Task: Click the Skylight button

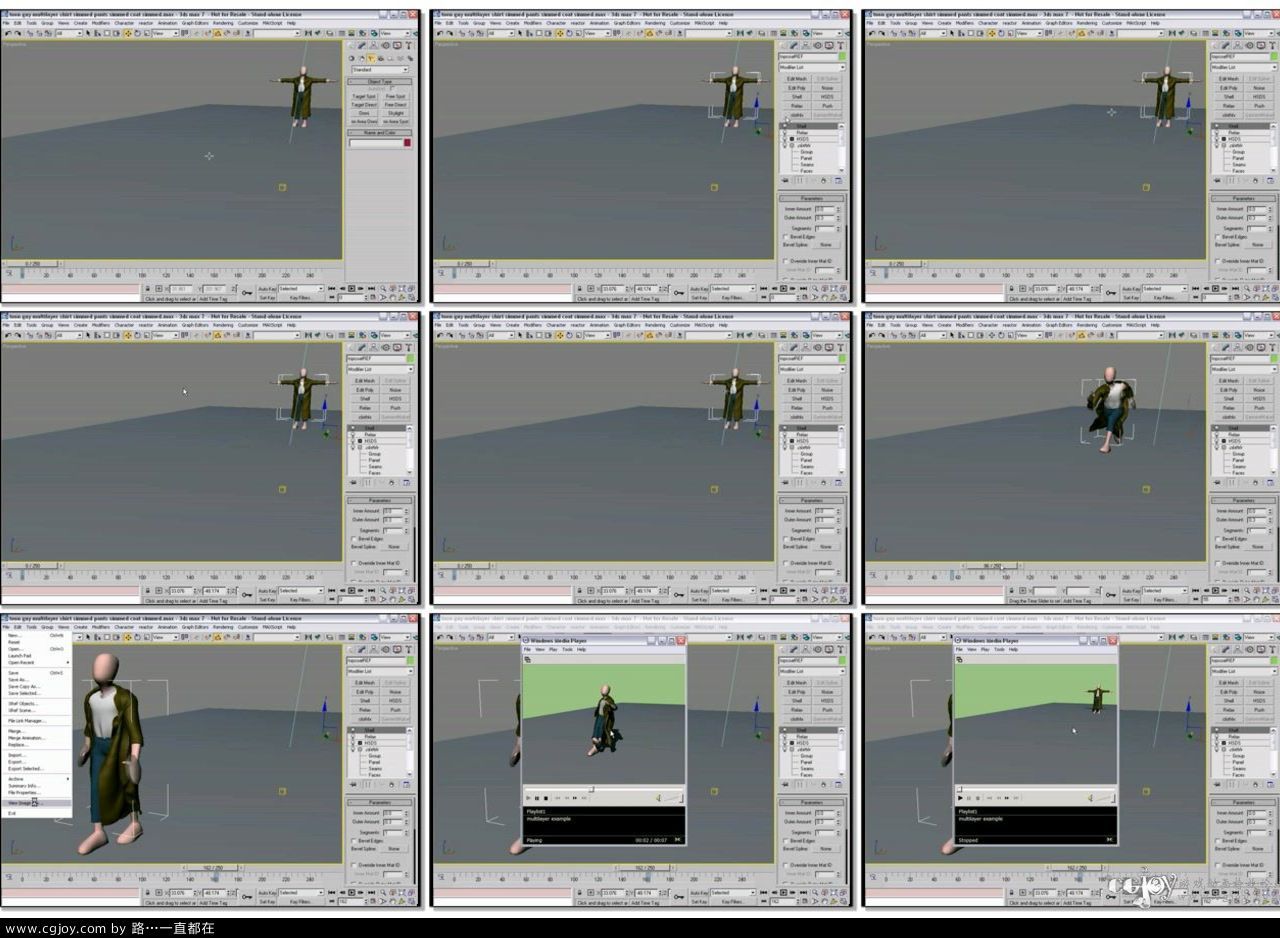Action: [x=395, y=113]
